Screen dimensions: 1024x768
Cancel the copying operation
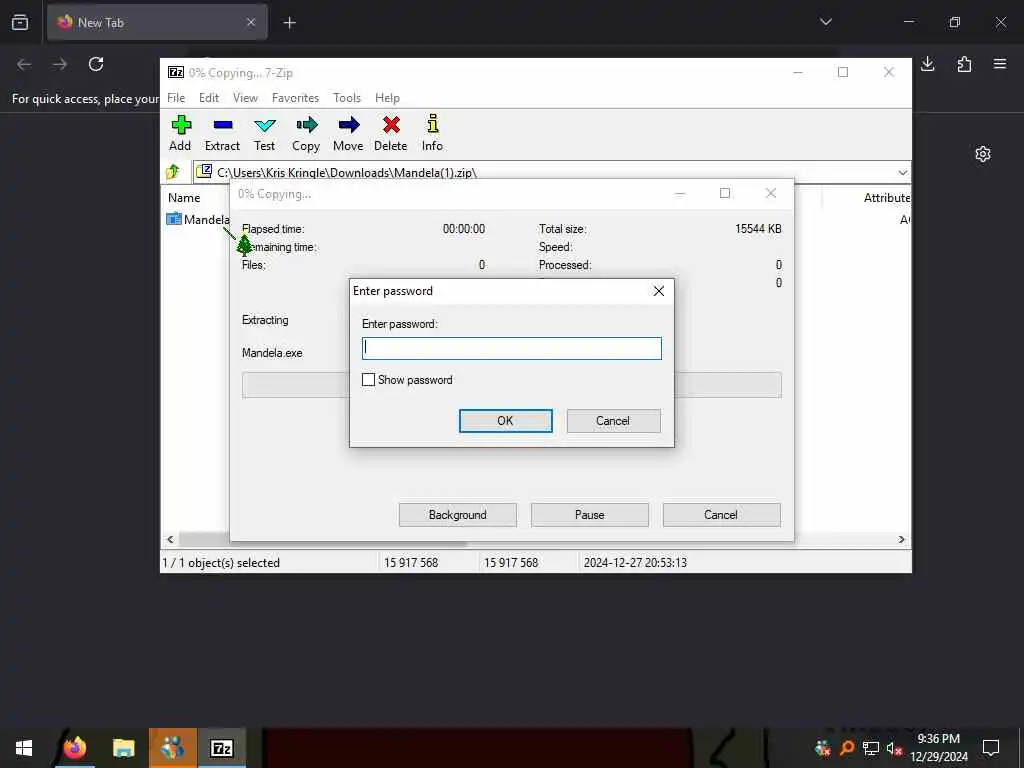[x=721, y=515]
